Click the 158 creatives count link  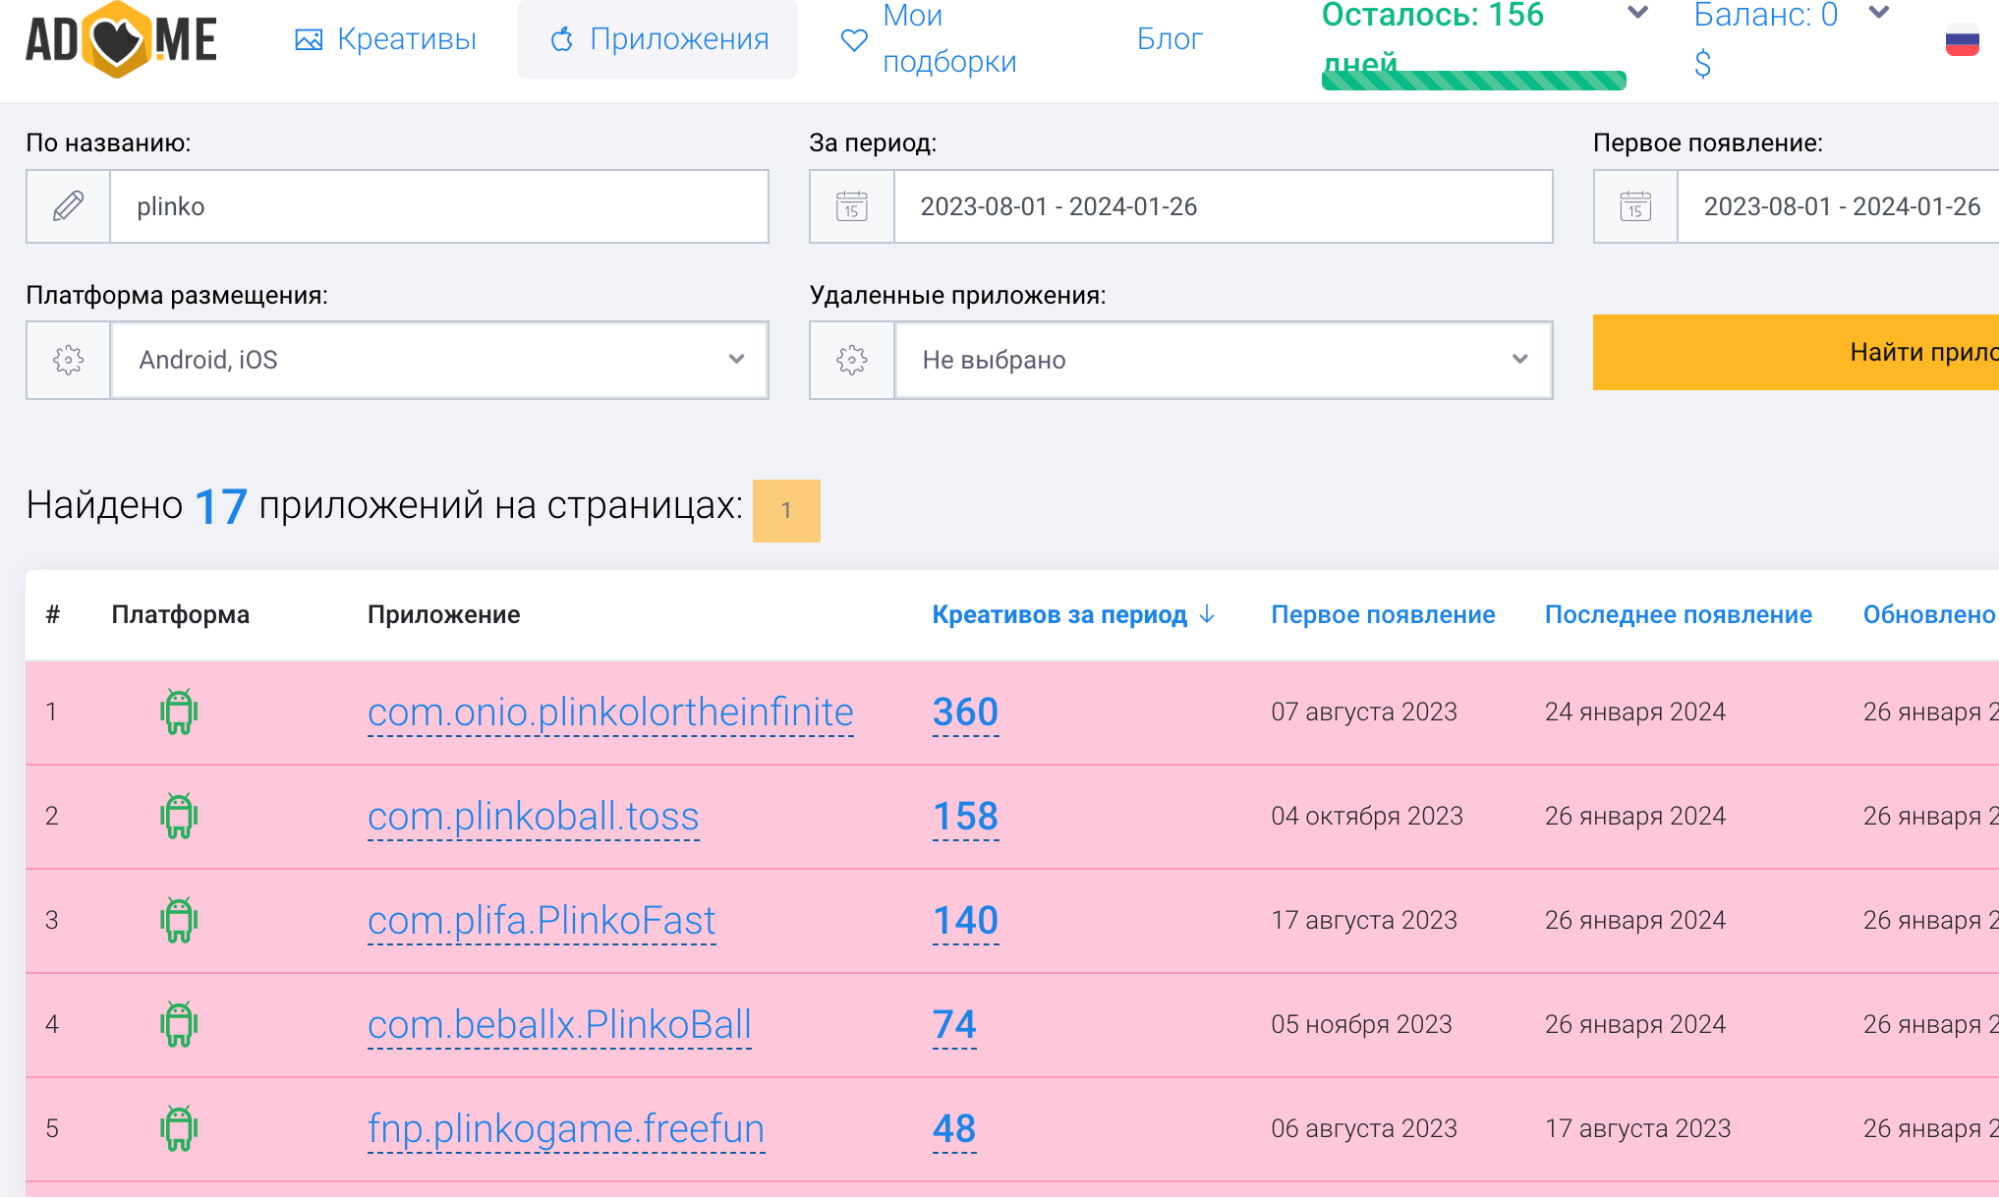click(x=965, y=816)
